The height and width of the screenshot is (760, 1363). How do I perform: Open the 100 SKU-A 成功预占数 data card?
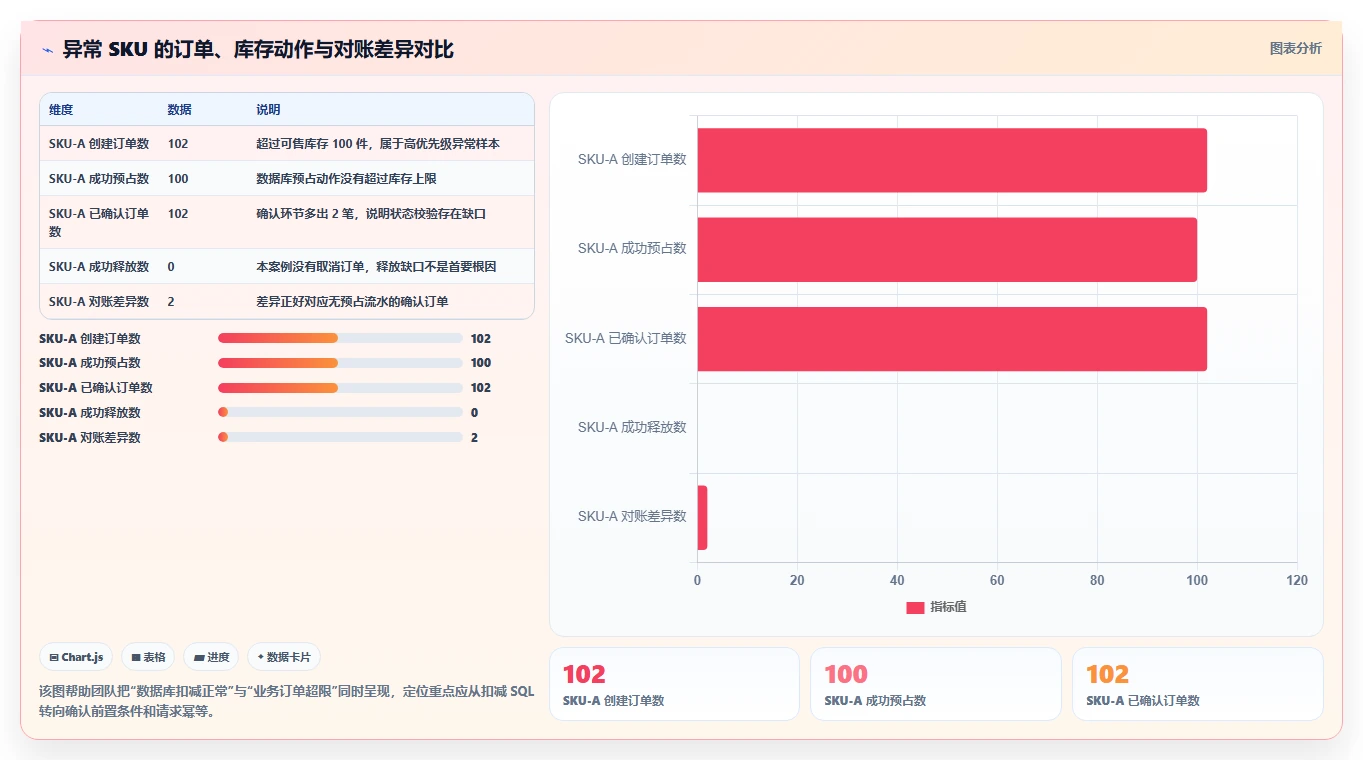coord(936,684)
